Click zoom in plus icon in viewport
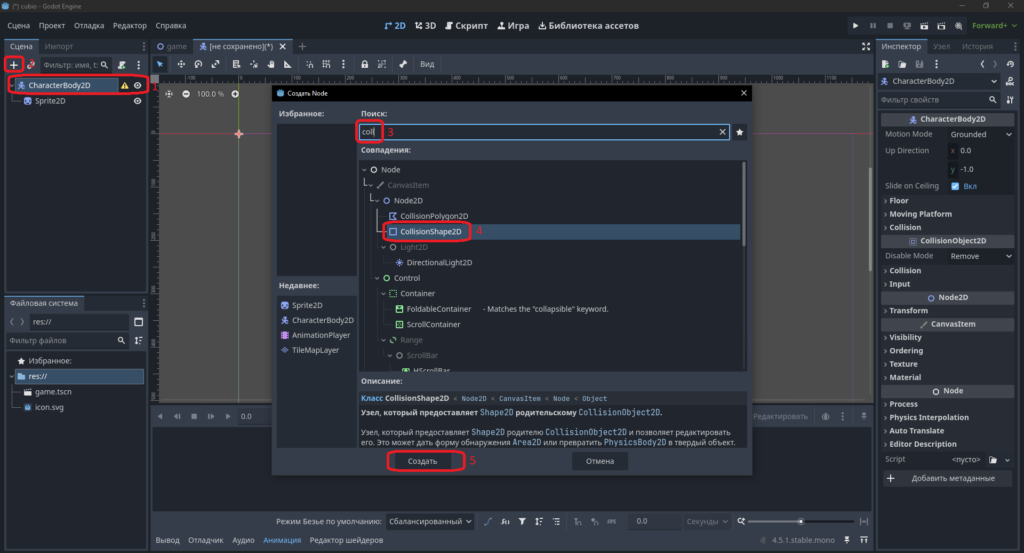Viewport: 1024px width, 553px height. tap(235, 94)
